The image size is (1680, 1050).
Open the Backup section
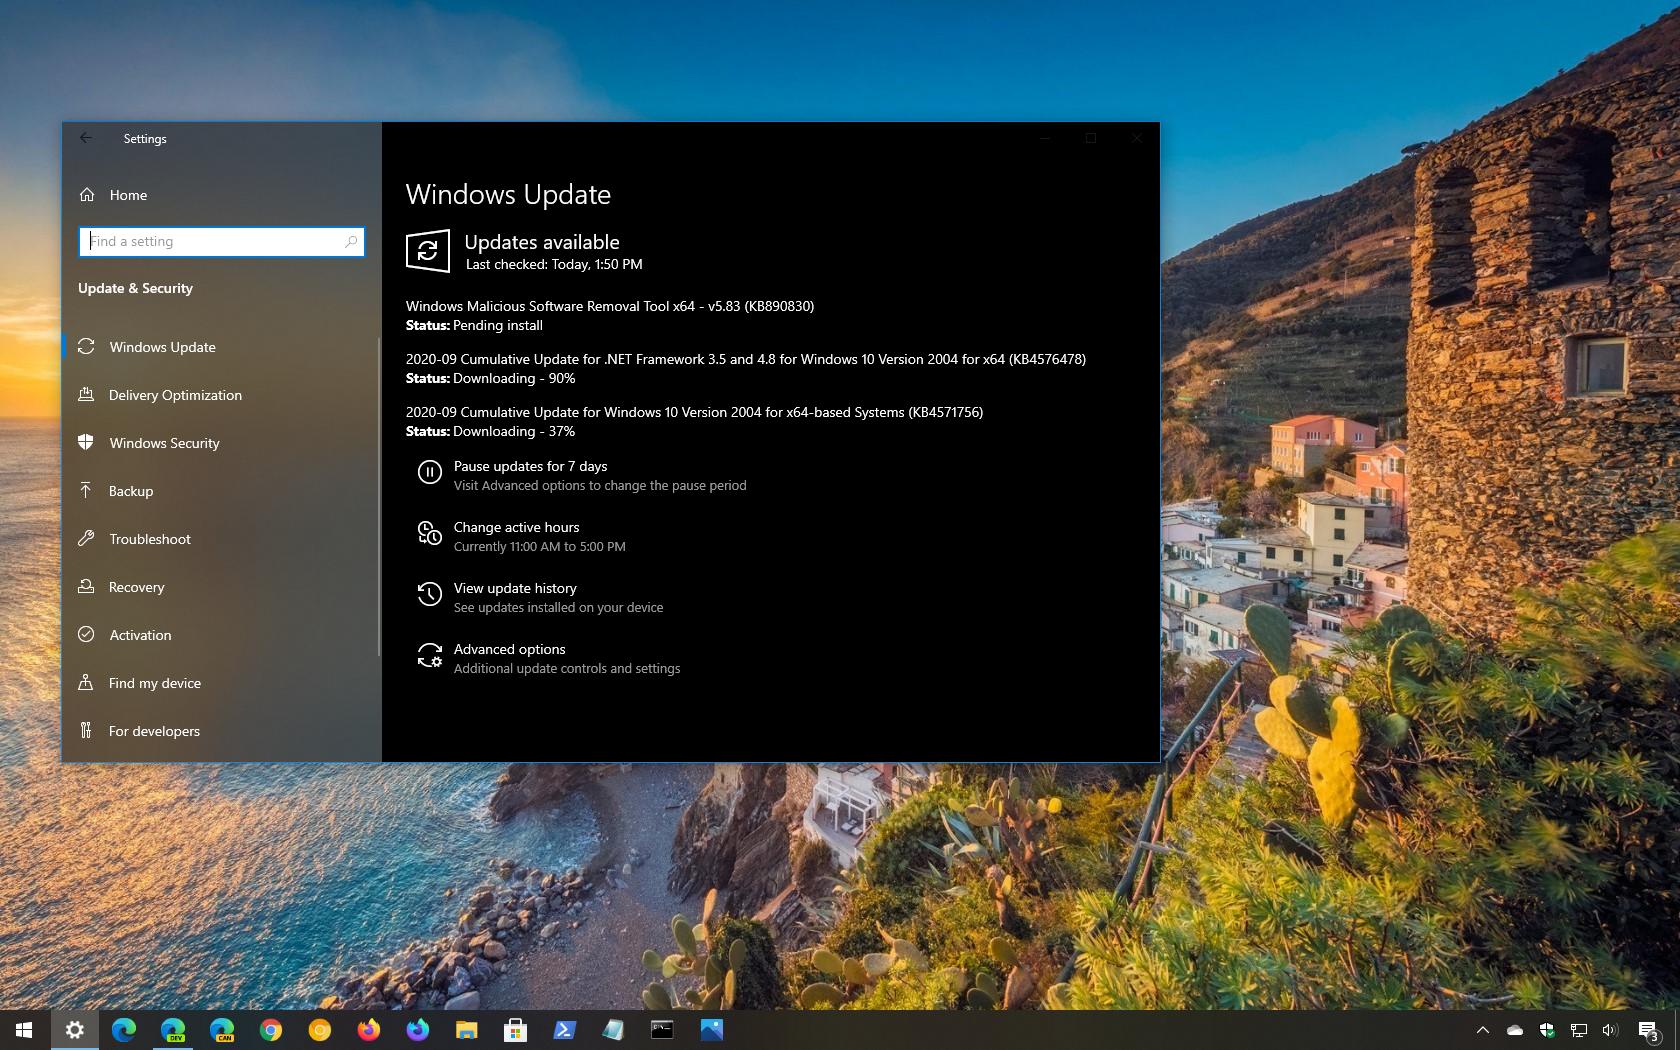tap(131, 491)
